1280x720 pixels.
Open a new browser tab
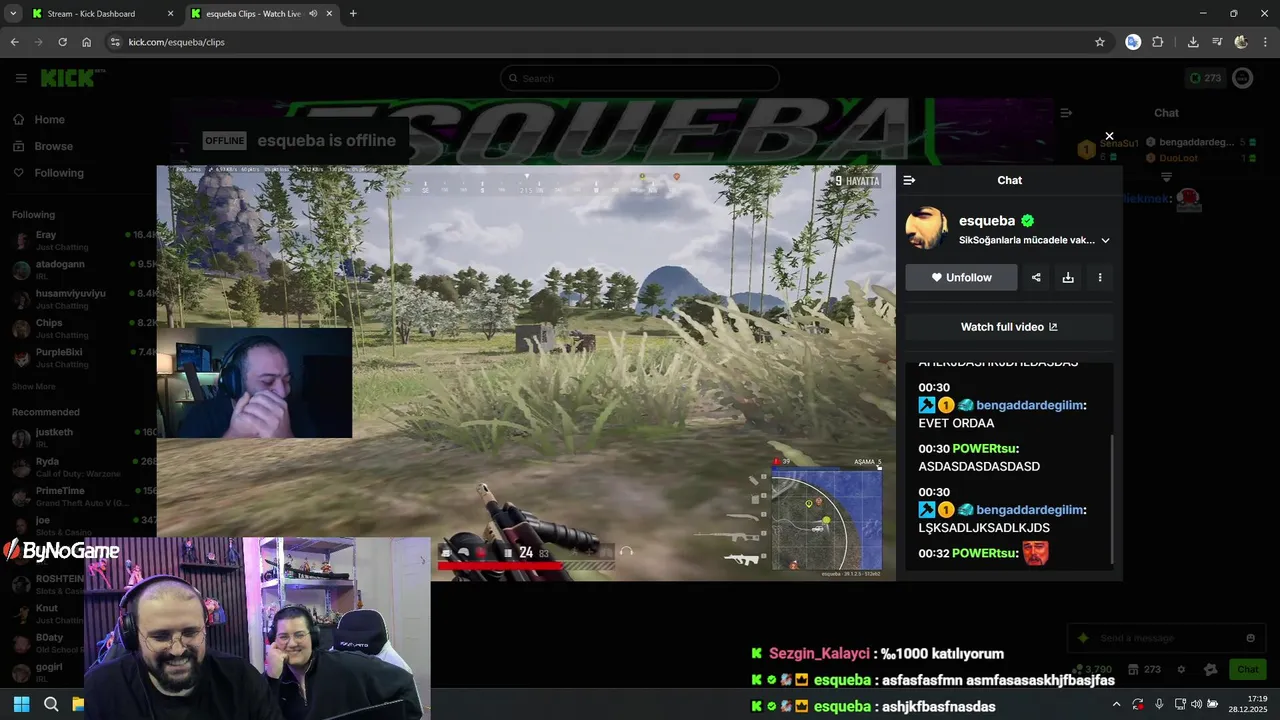(x=353, y=14)
